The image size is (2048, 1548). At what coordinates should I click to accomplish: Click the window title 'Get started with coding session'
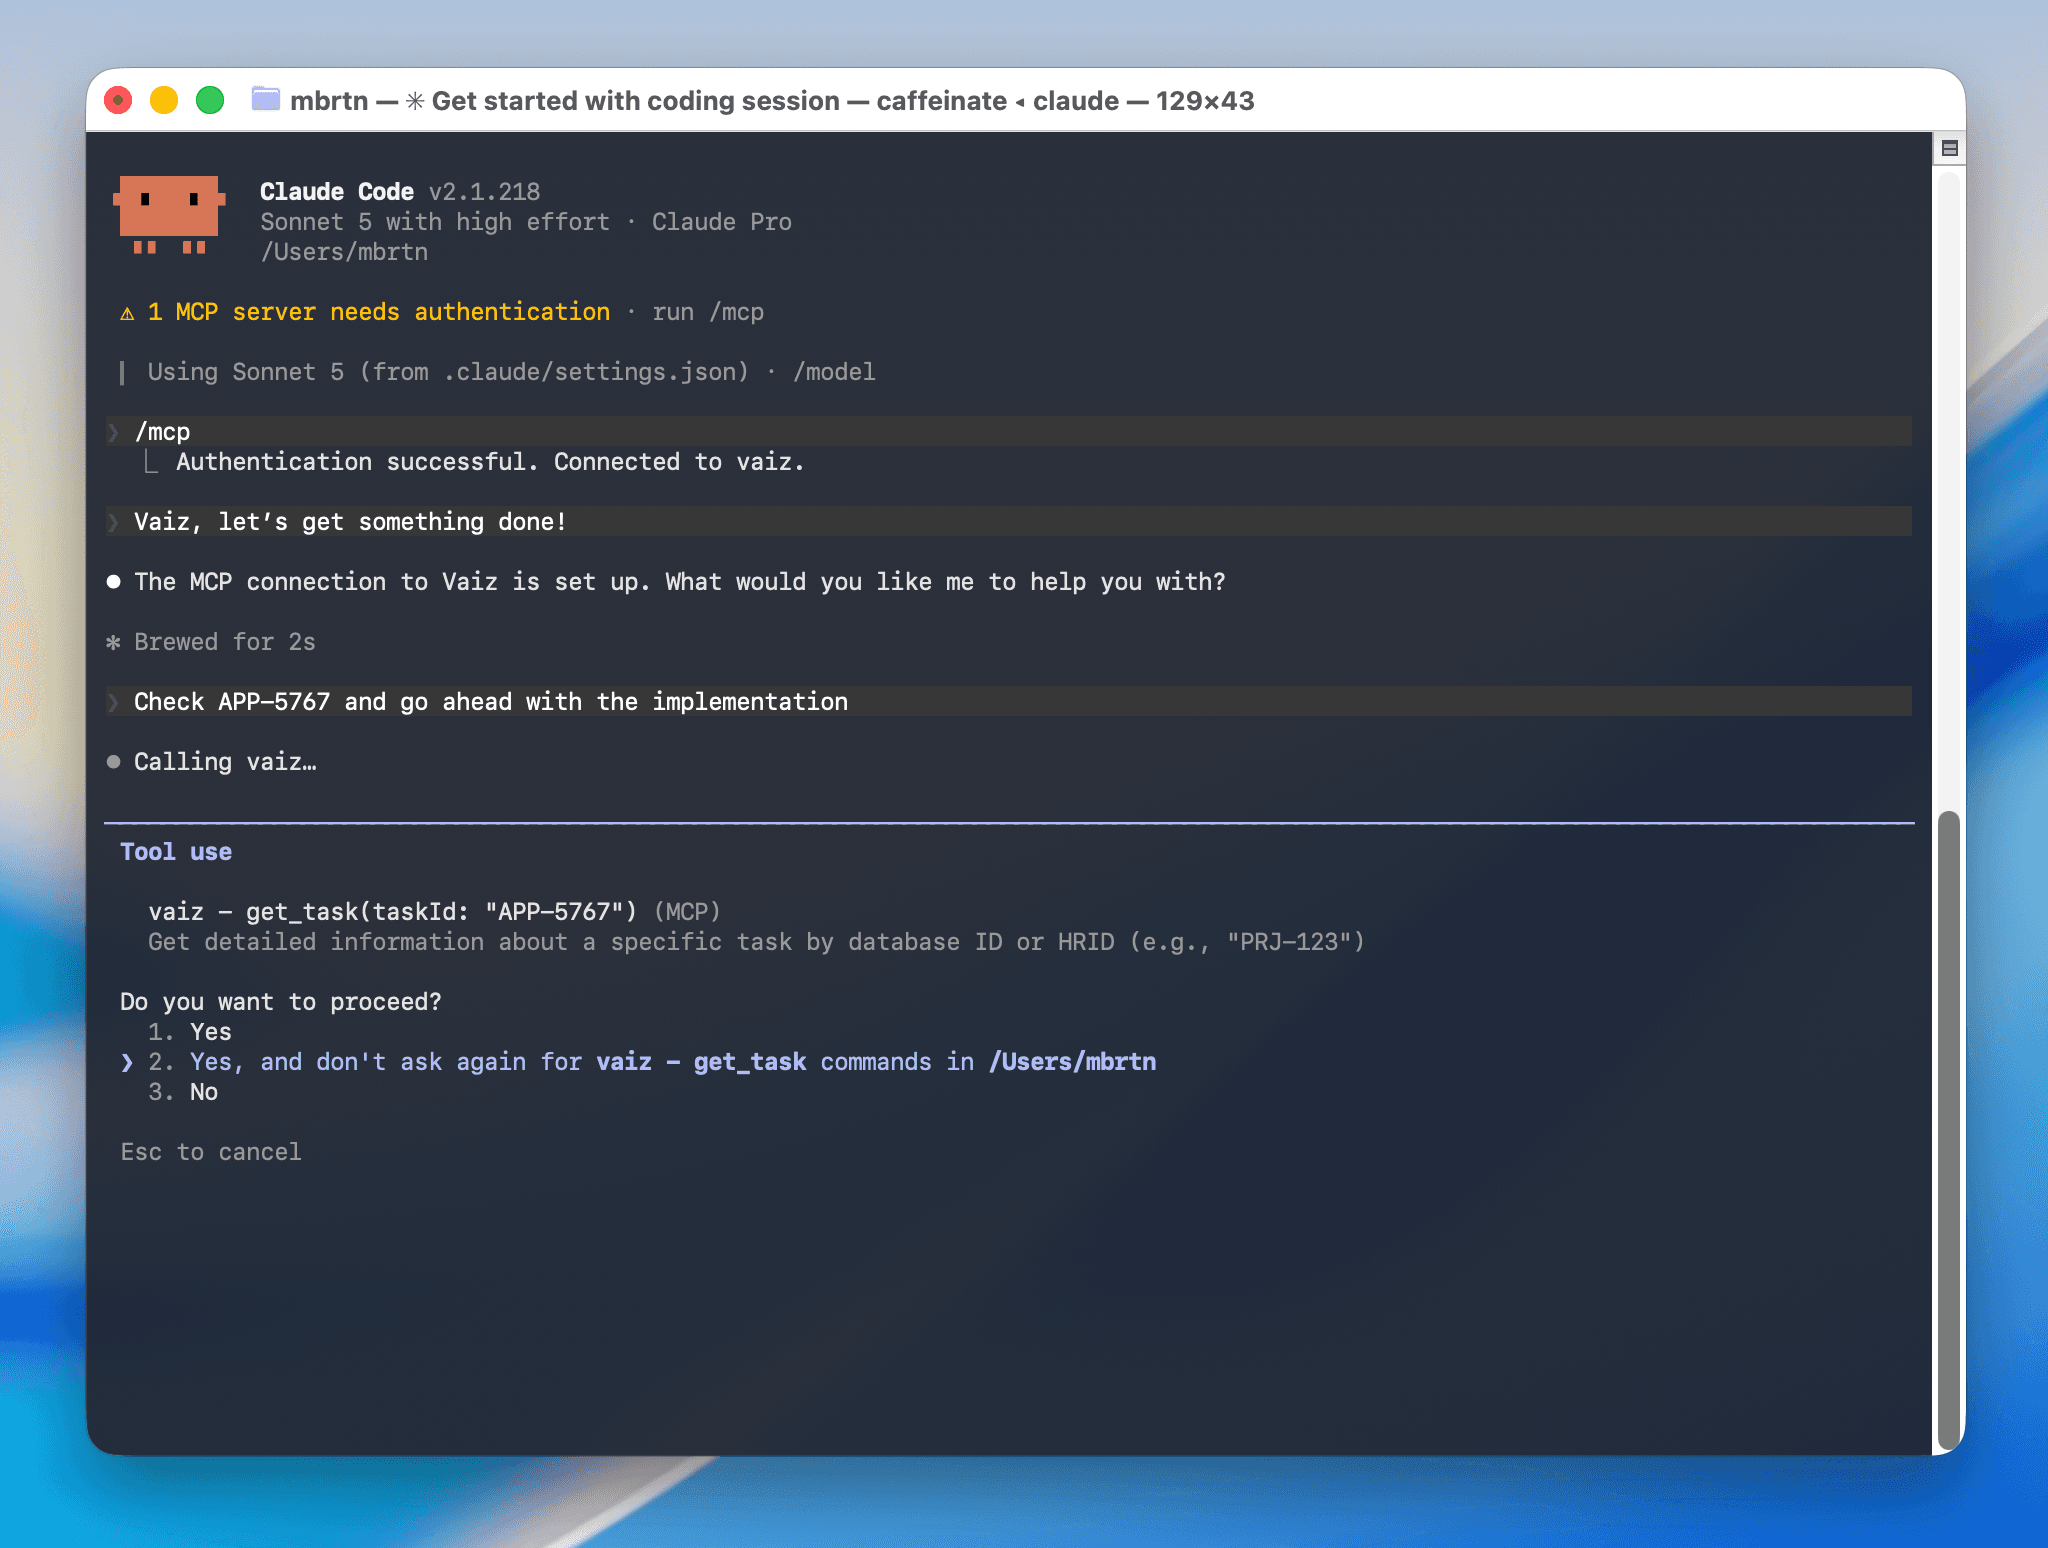pyautogui.click(x=635, y=101)
